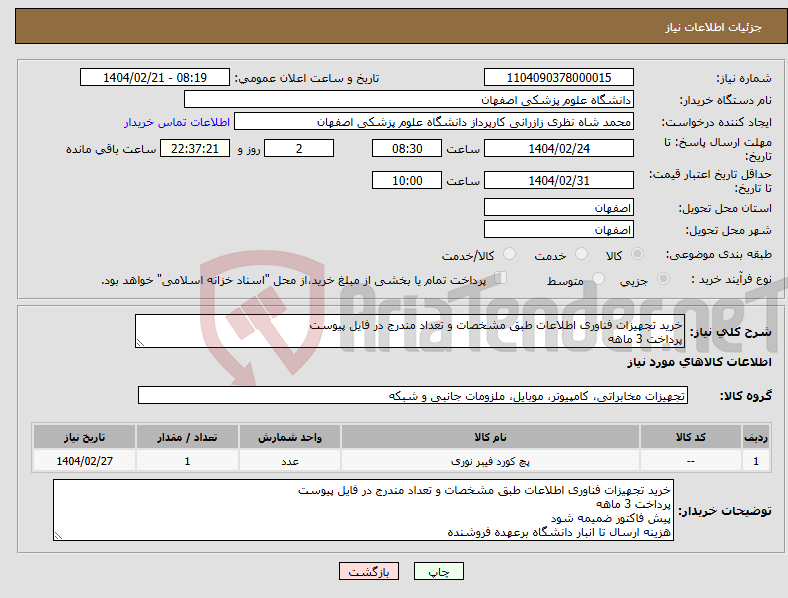The image size is (788, 598).
Task: Click the price validity date 1404/02/31
Action: pos(559,180)
